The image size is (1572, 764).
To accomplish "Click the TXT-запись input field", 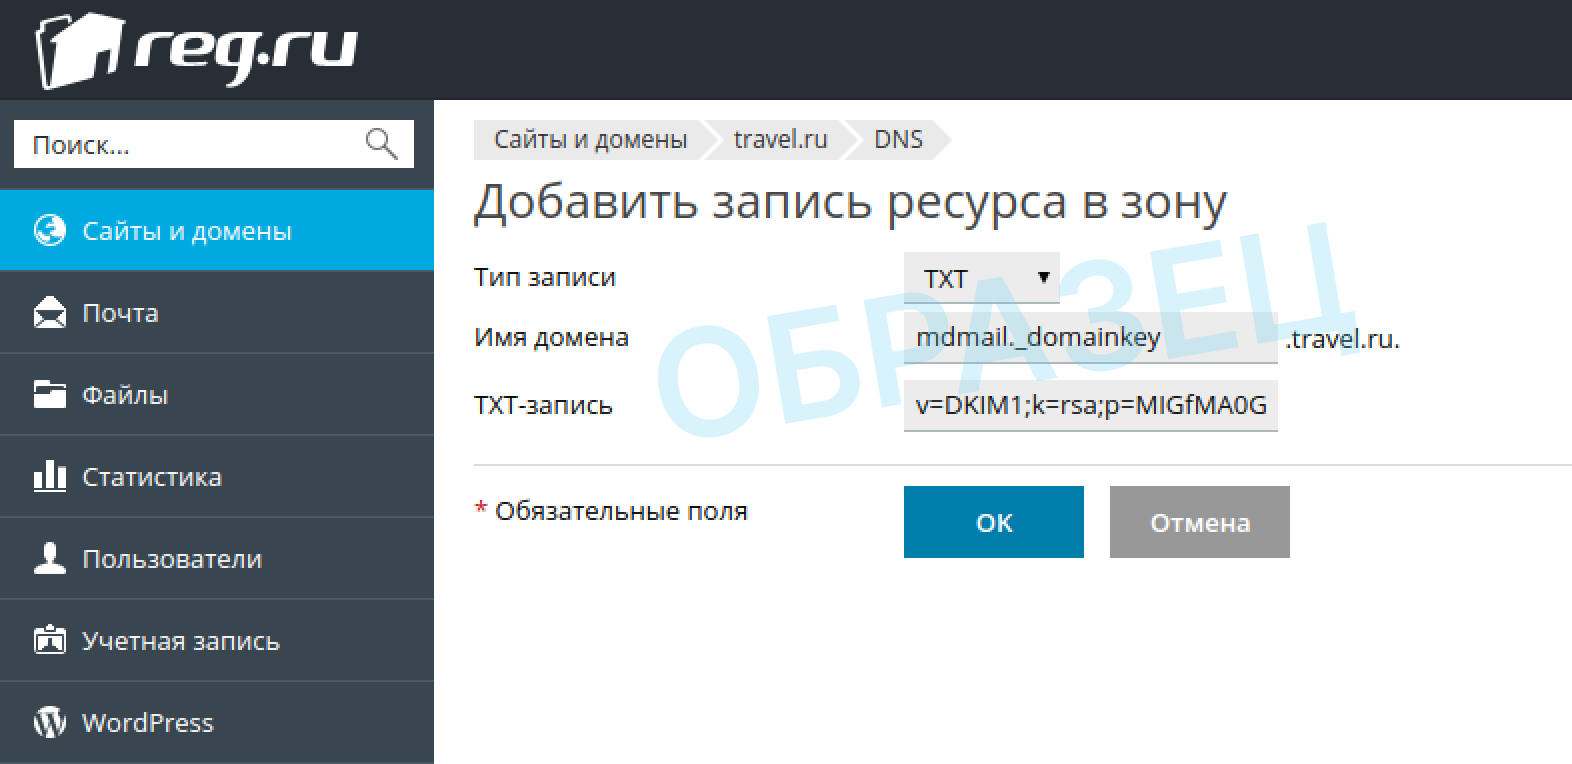I will [x=1091, y=405].
